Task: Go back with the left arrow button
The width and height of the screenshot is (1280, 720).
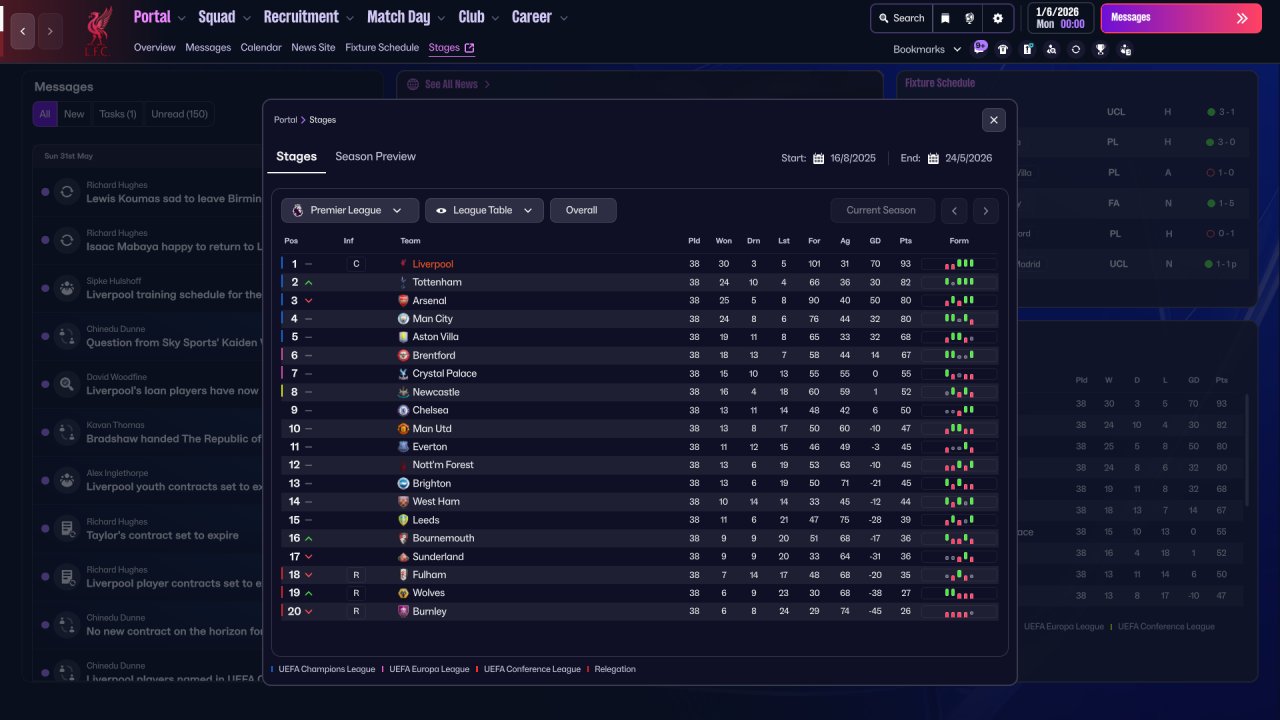Action: coord(23,31)
